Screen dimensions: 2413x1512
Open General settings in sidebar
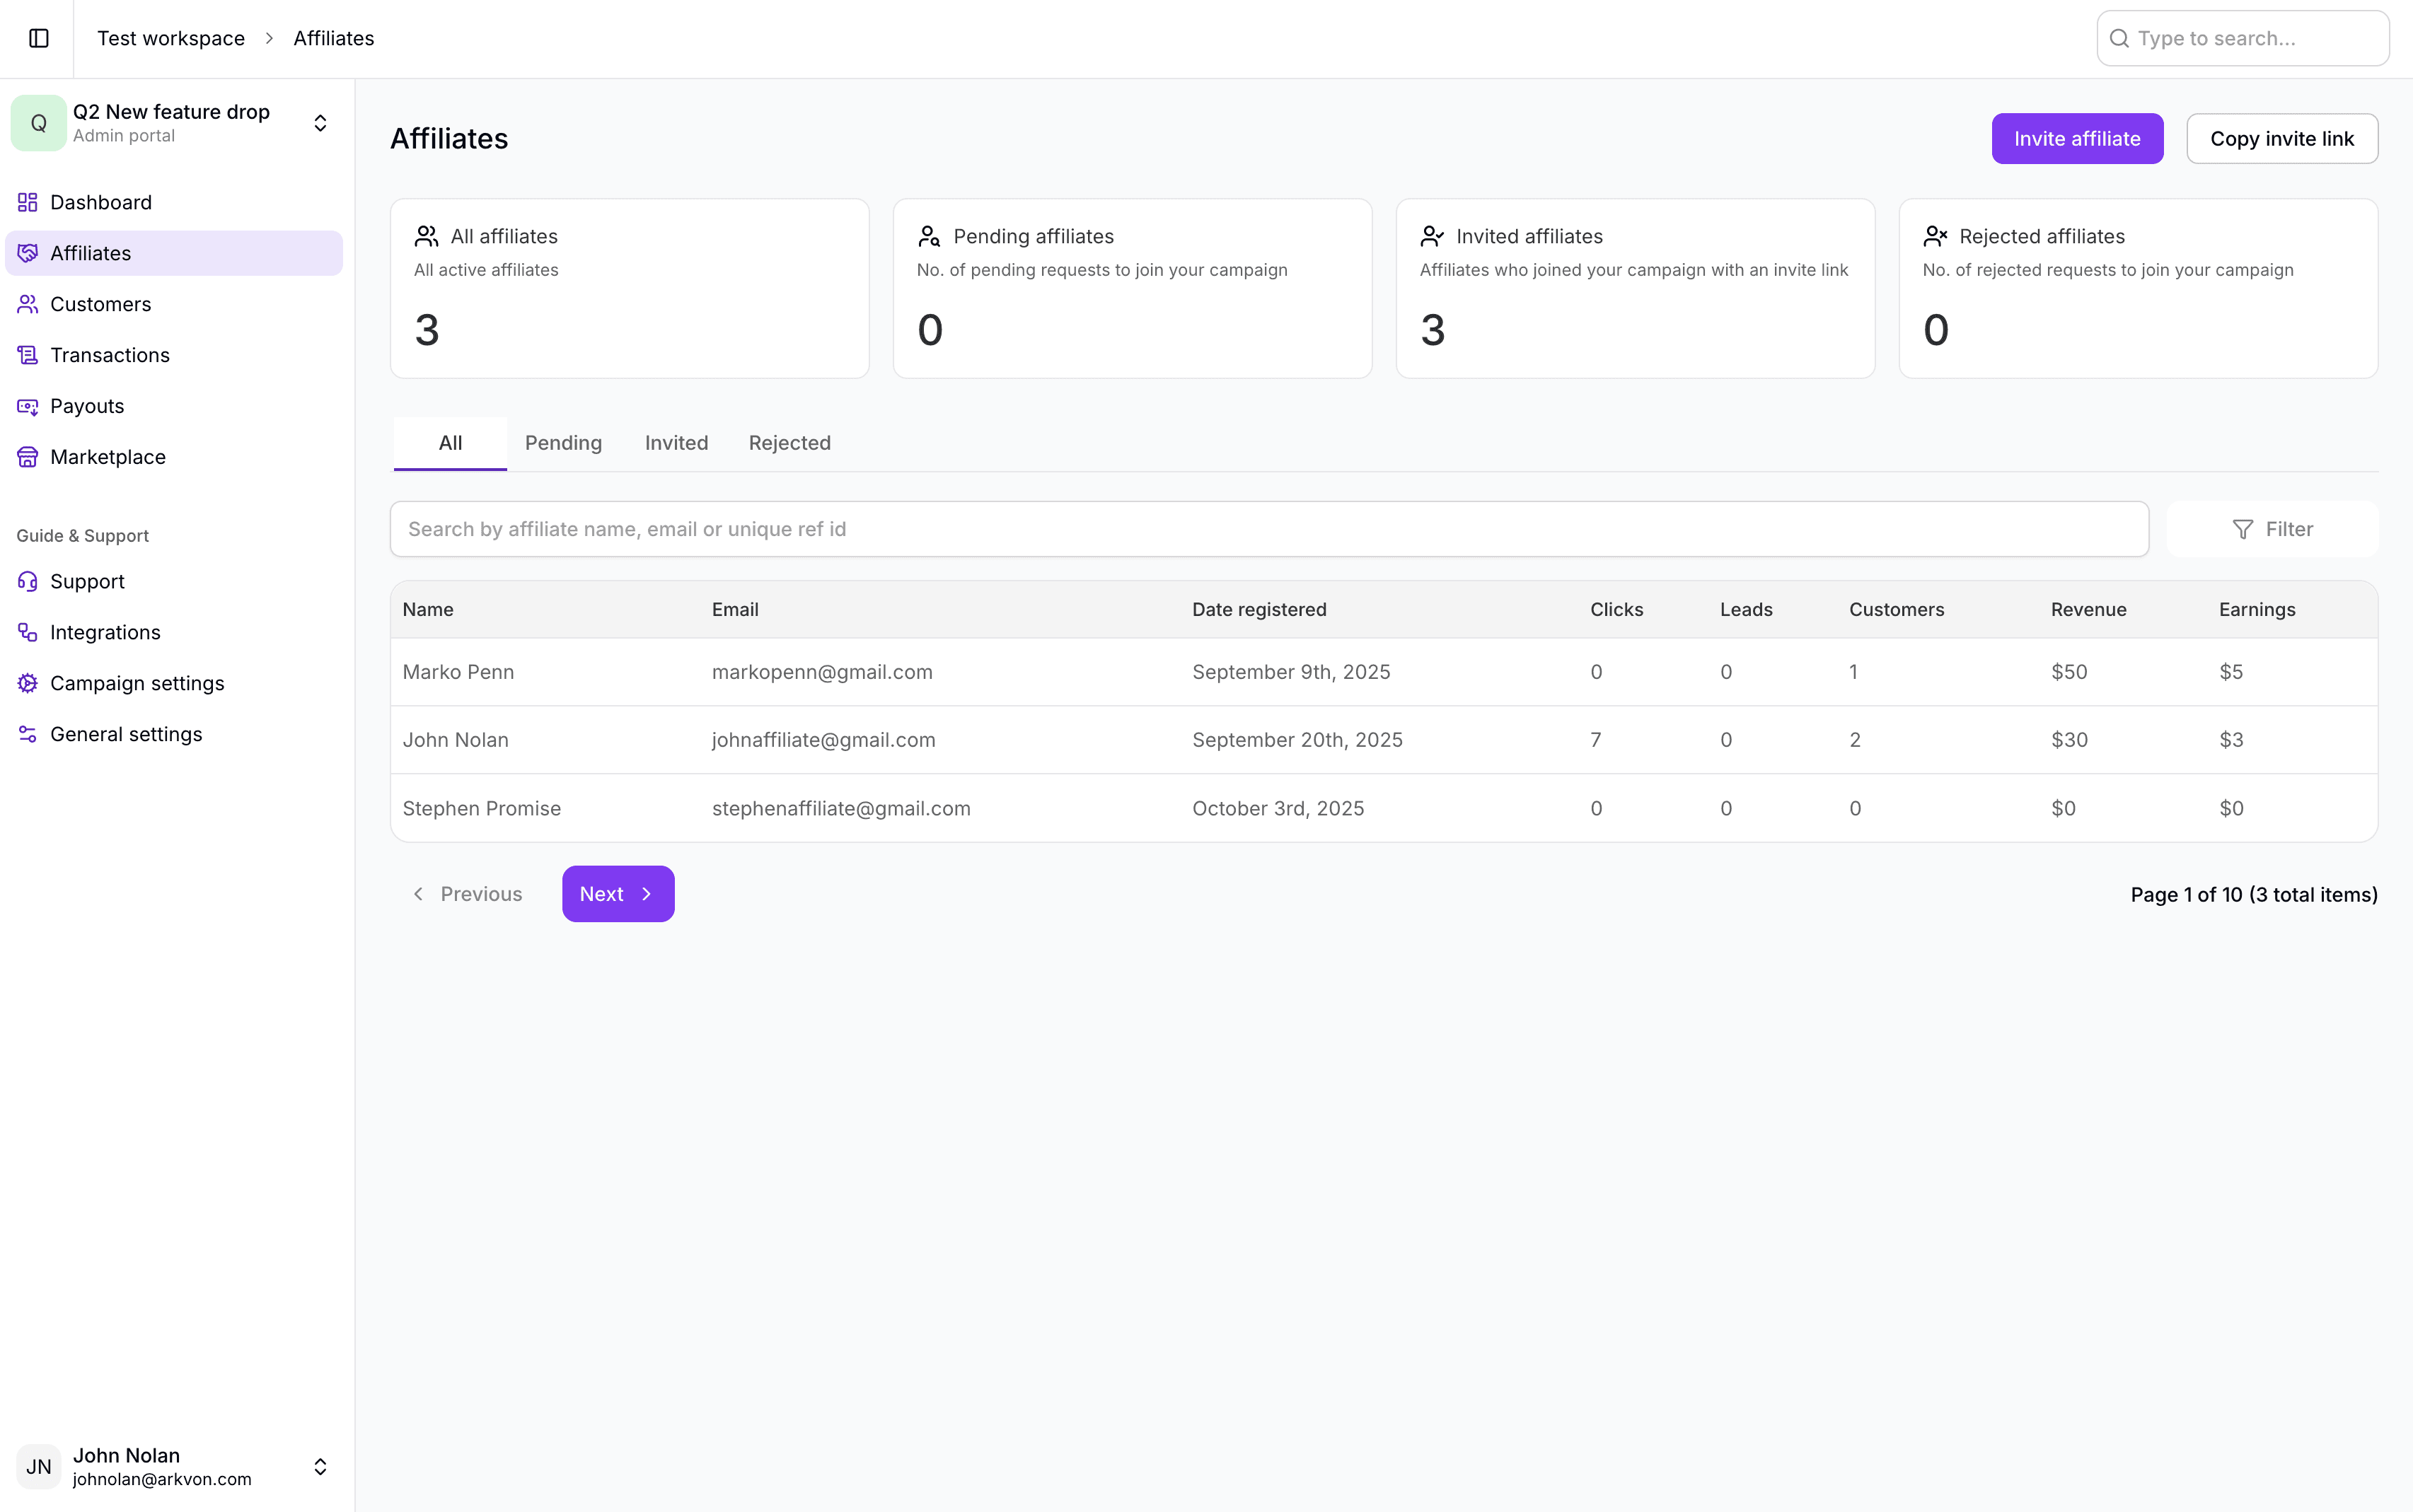point(126,734)
